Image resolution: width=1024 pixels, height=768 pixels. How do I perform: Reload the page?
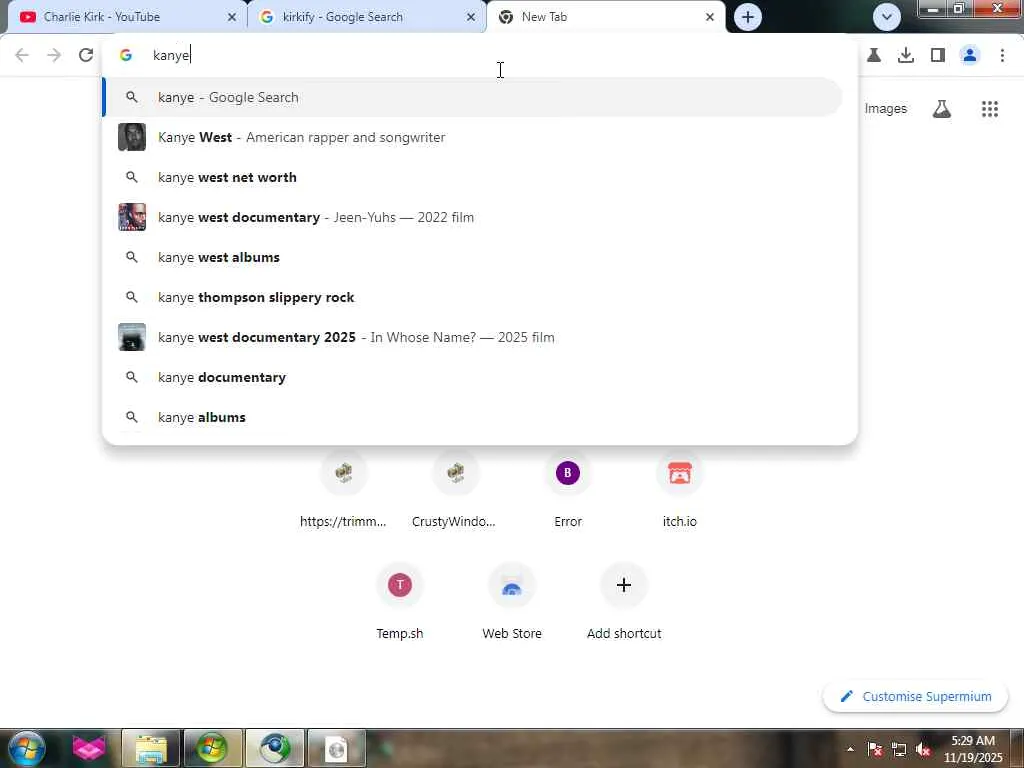click(86, 55)
